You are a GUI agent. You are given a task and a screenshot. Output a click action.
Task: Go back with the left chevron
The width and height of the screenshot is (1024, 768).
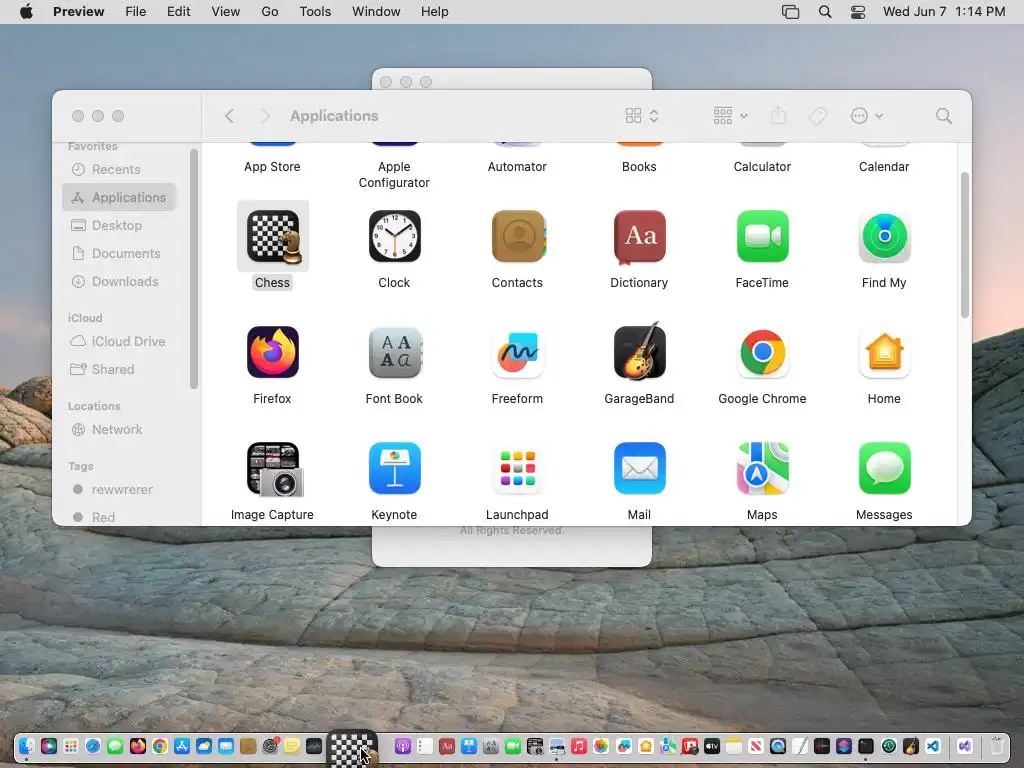pos(229,116)
